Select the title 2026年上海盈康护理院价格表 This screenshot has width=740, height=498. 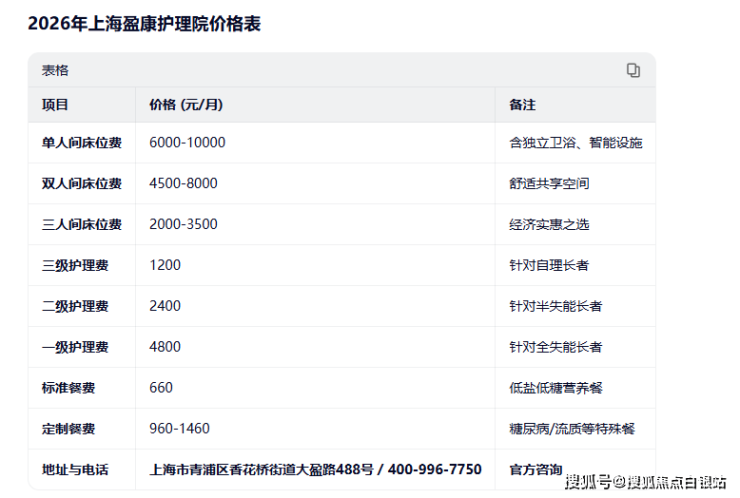(x=144, y=23)
